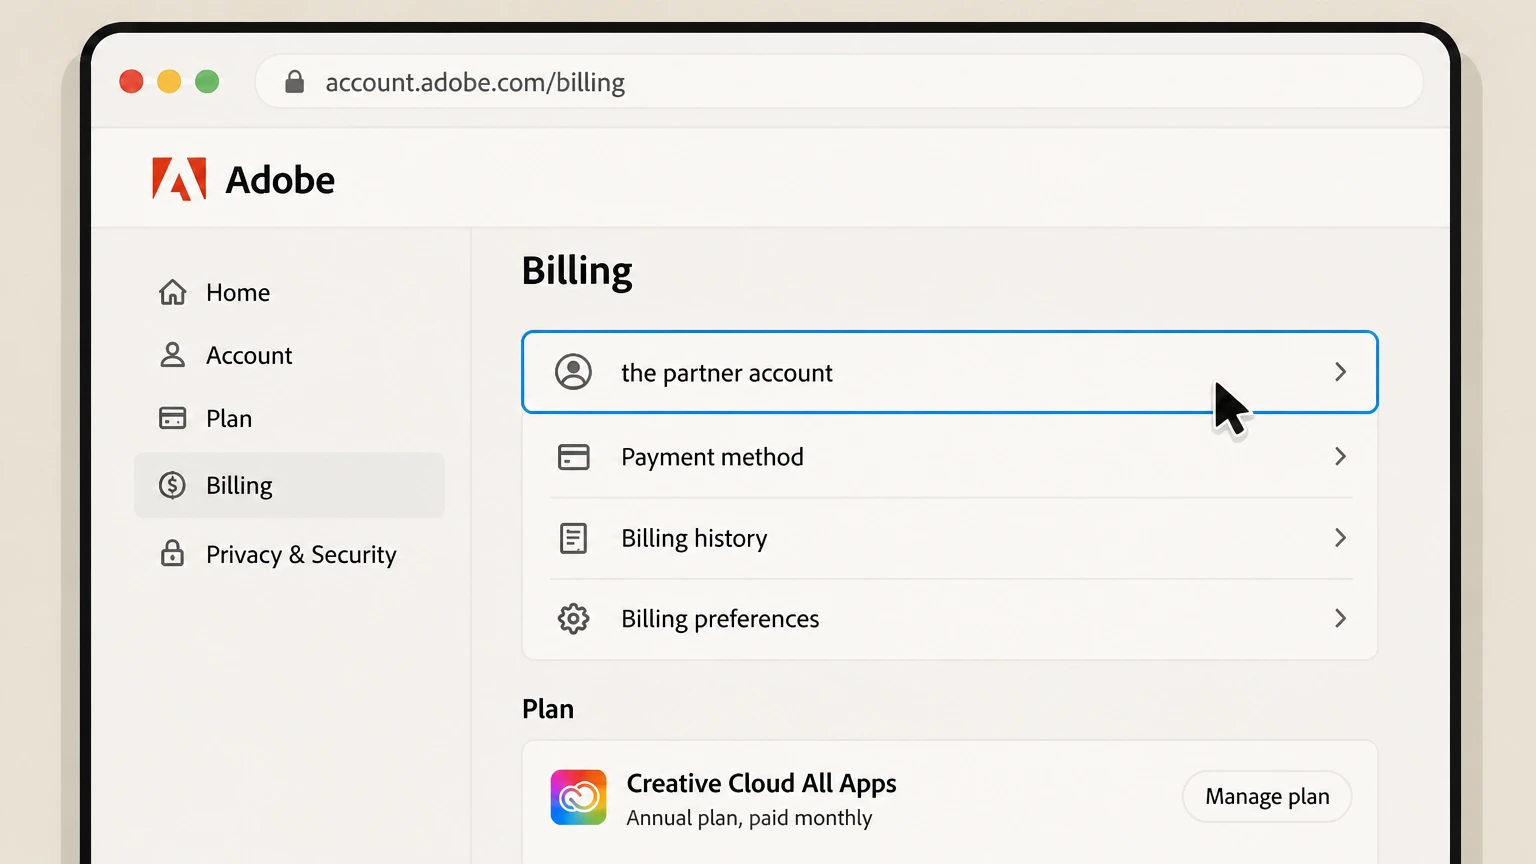Viewport: 1536px width, 864px height.
Task: Click the Billing preferences gear icon
Action: [x=573, y=619]
